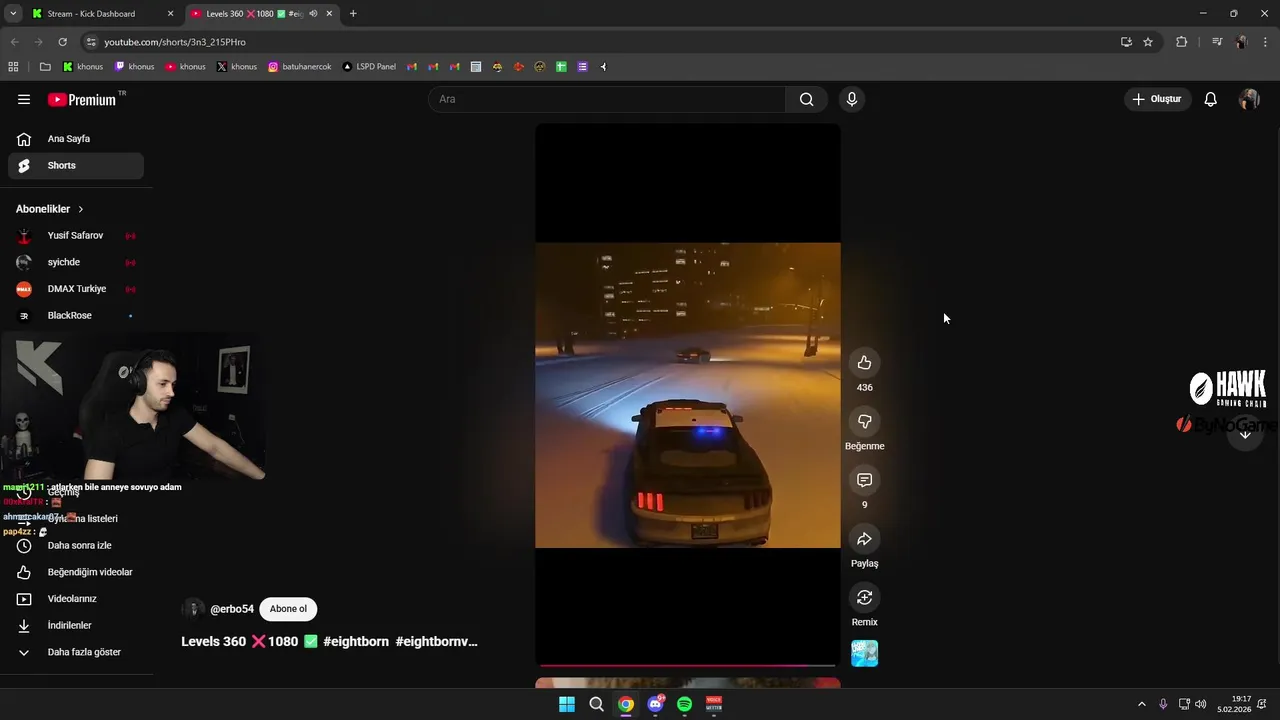The width and height of the screenshot is (1280, 720).
Task: Open Chrome three-dot menu
Action: point(1266,42)
